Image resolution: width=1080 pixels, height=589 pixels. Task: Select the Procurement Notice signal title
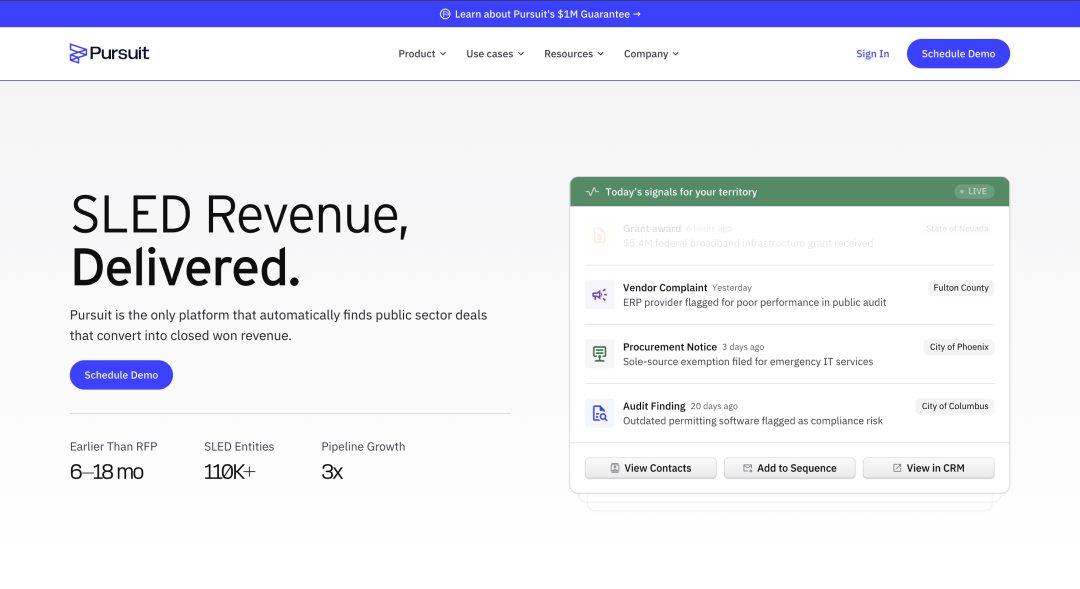(x=669, y=347)
